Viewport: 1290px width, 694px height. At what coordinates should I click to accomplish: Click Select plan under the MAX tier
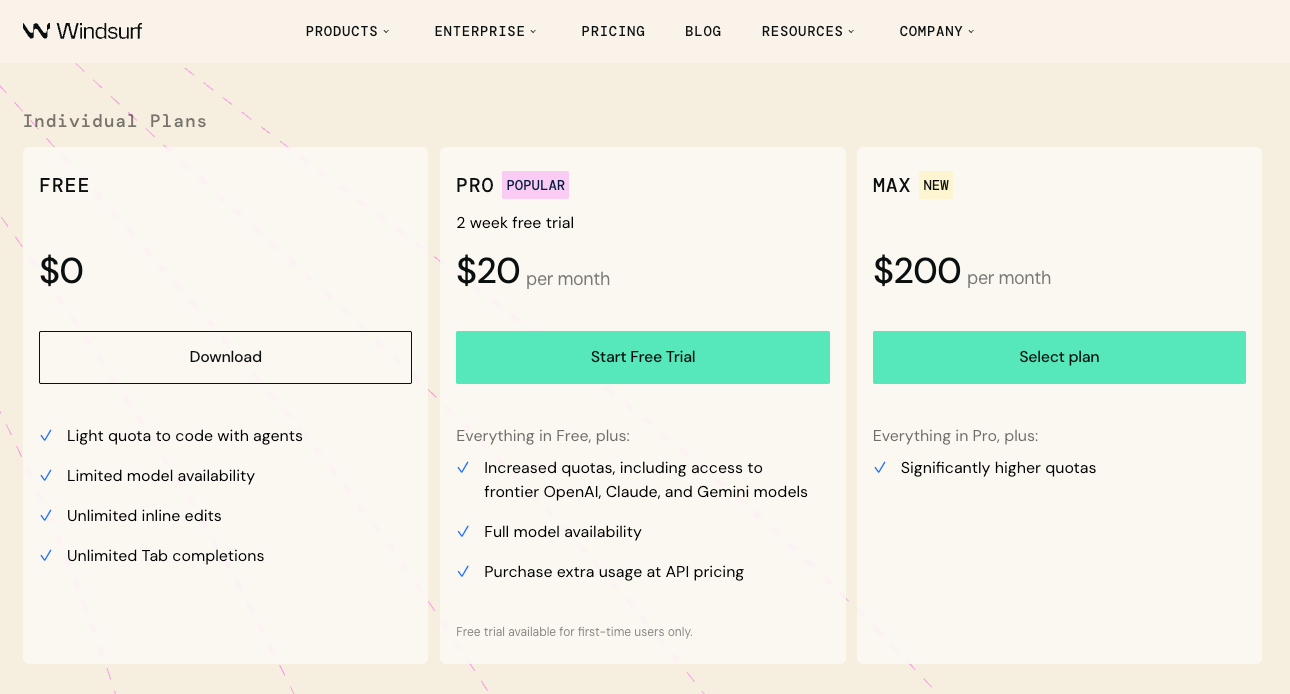pyautogui.click(x=1059, y=357)
